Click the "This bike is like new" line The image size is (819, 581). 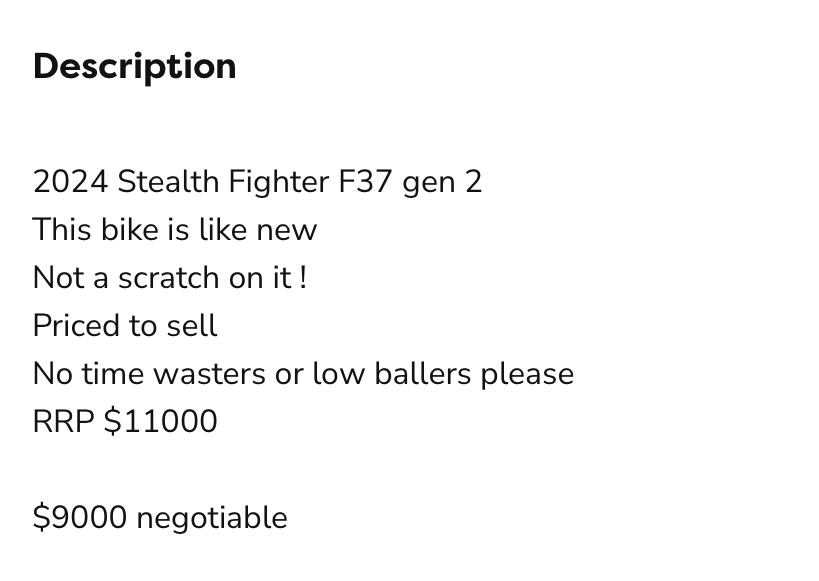[174, 230]
